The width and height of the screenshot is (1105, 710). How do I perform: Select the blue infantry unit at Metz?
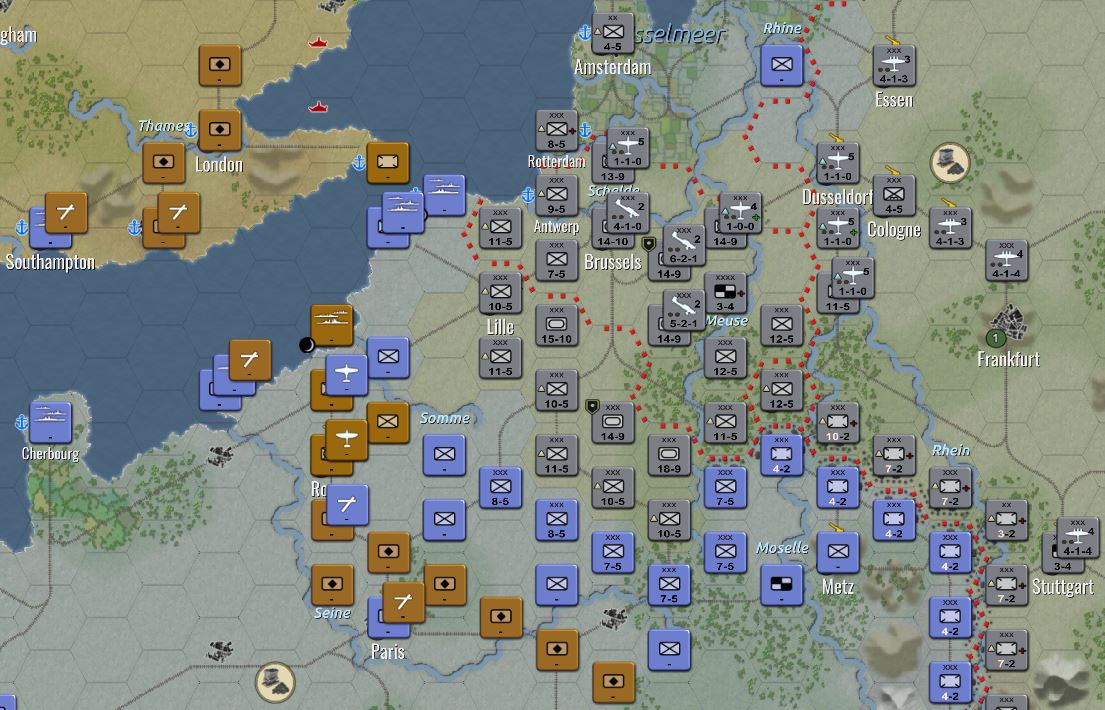(838, 552)
